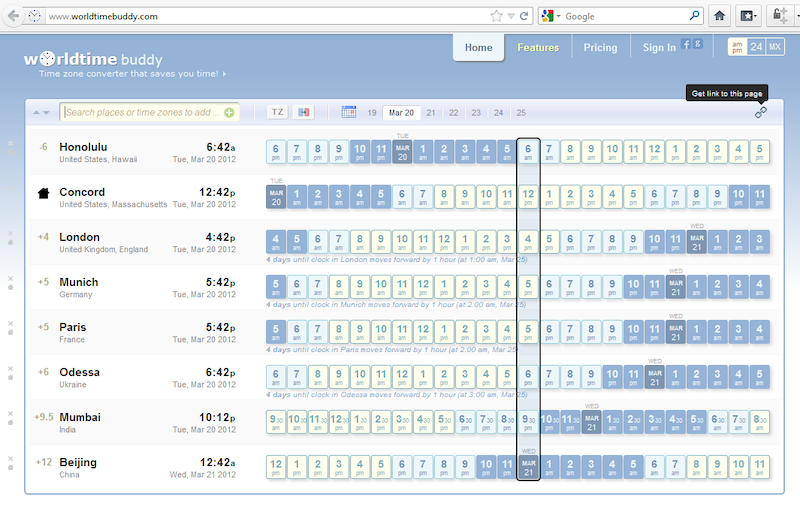
Task: Click the browser home toolbar button
Action: [x=719, y=16]
